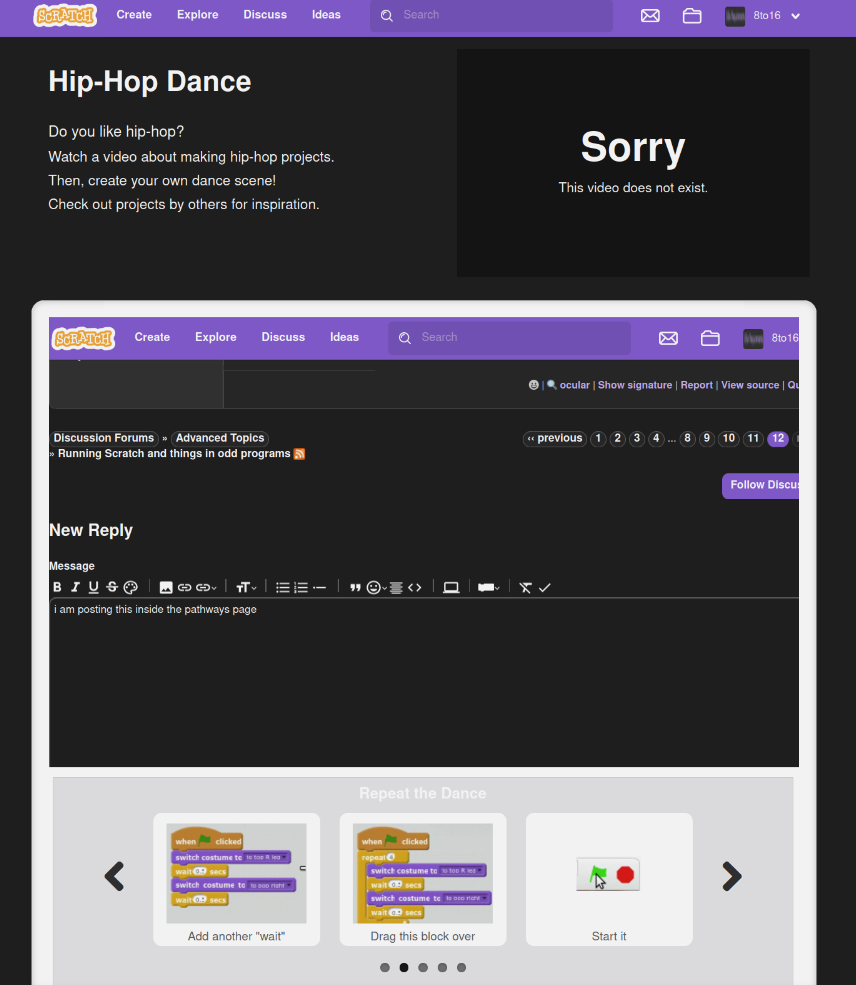Image resolution: width=856 pixels, height=985 pixels.
Task: Open the emoji smiley dropdown
Action: click(x=377, y=587)
